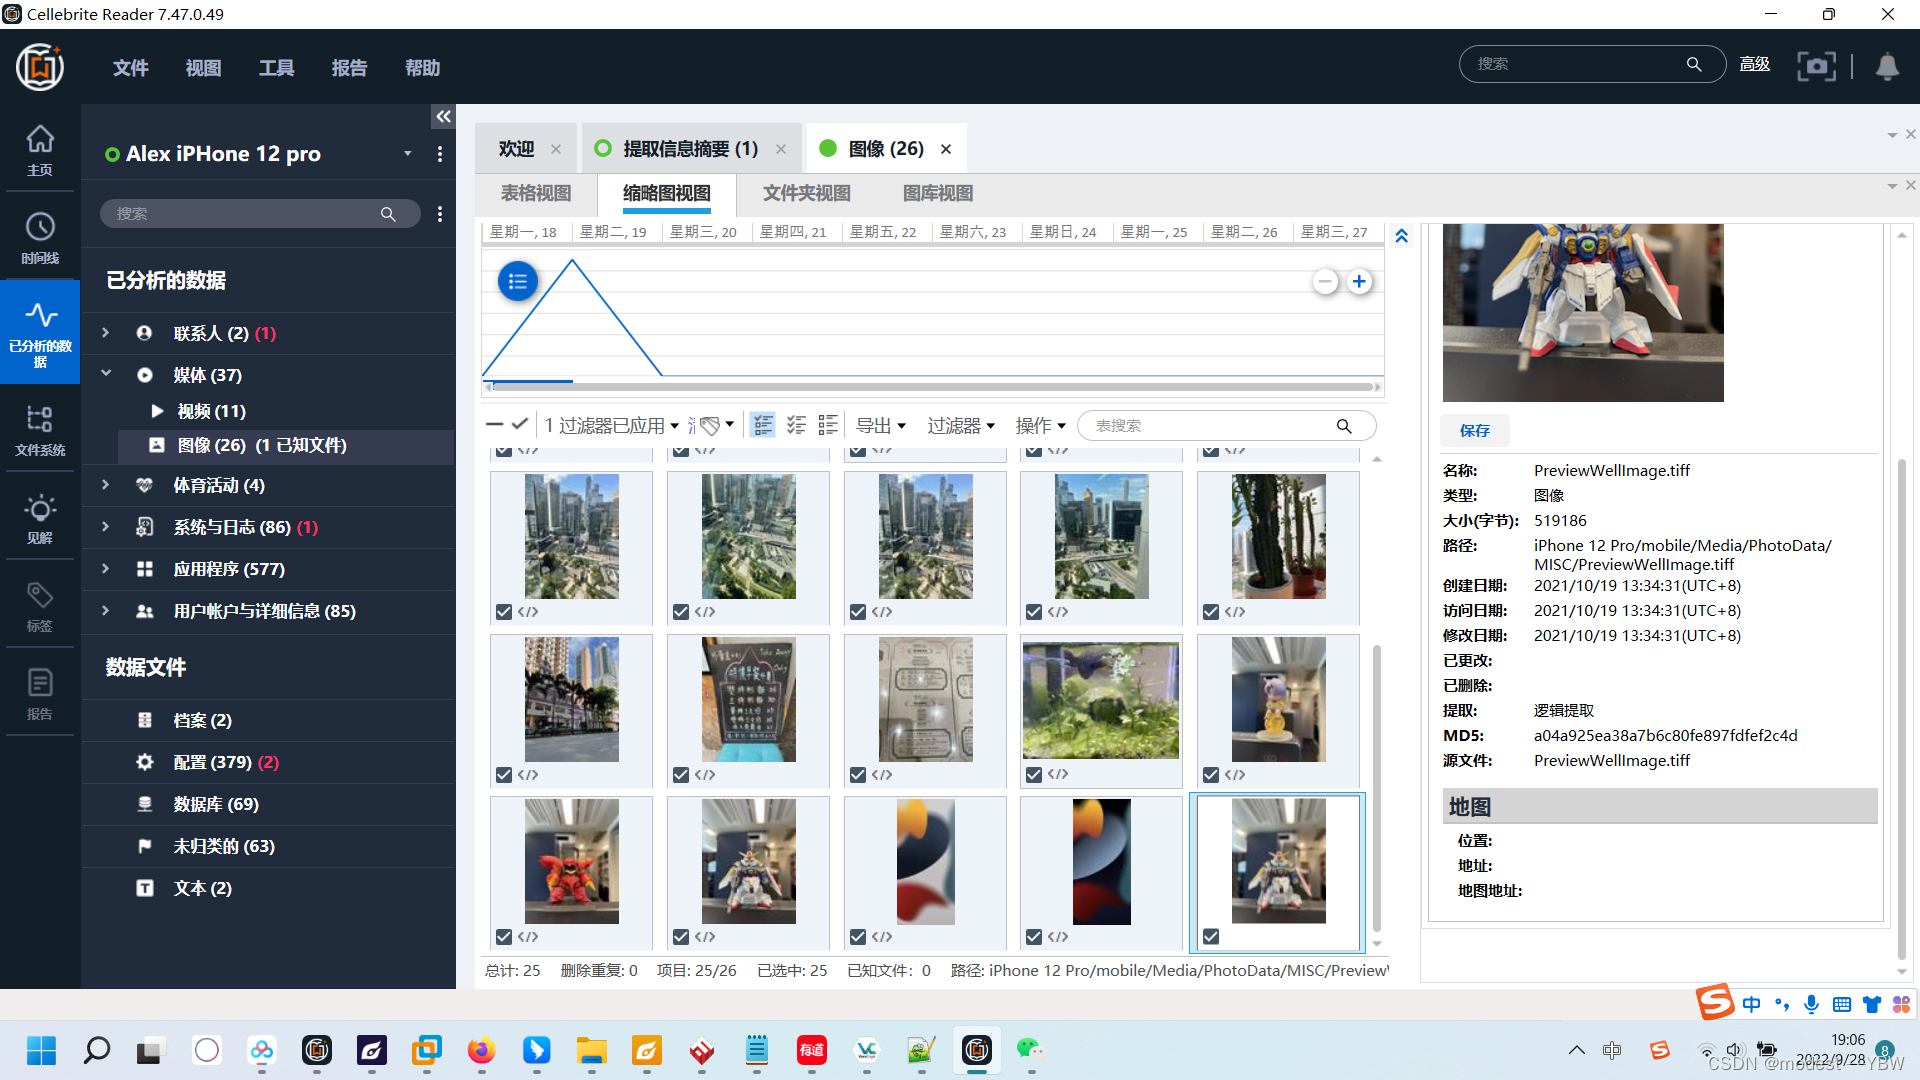Uncheck the red robot figure image checkbox
Viewport: 1920px width, 1080px height.
pyautogui.click(x=504, y=937)
